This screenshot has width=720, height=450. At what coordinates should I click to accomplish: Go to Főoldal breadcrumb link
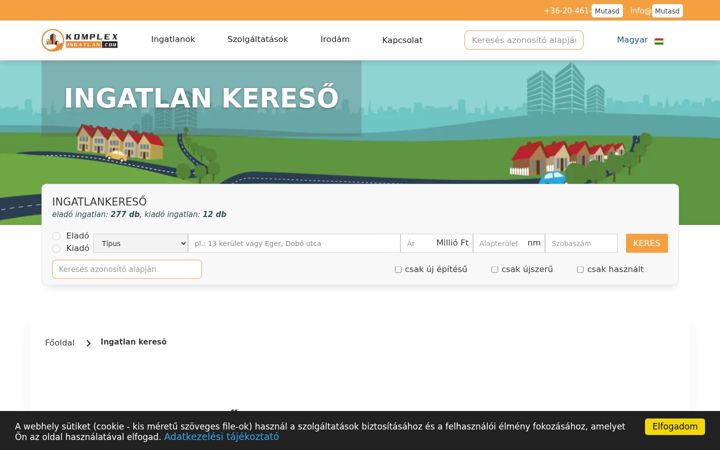(60, 343)
